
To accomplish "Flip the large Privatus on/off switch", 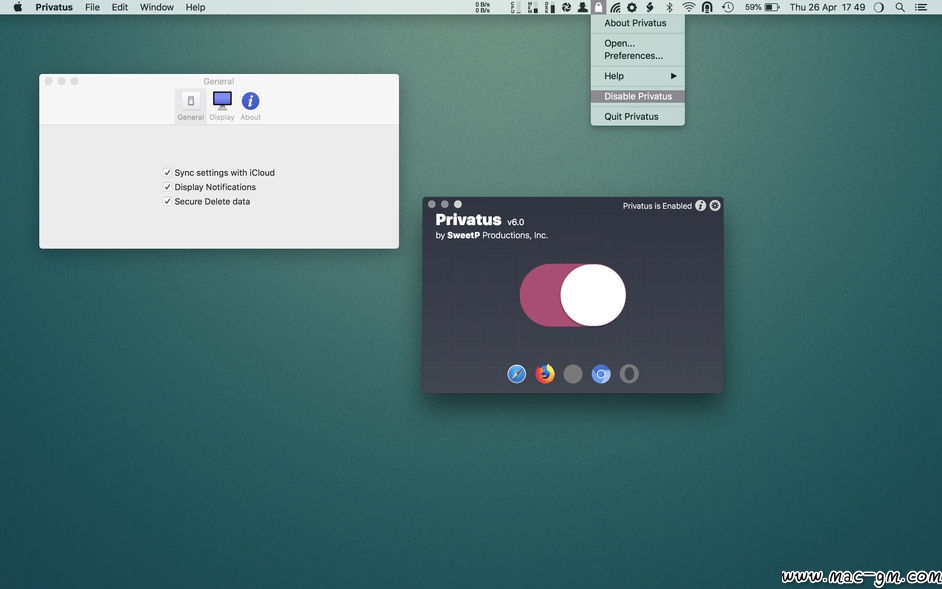I will pos(573,295).
